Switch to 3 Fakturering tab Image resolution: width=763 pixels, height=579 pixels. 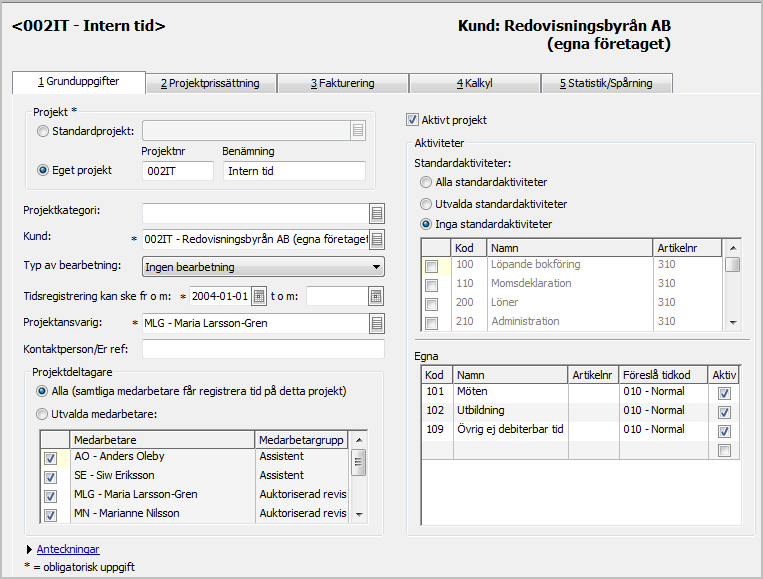click(343, 83)
